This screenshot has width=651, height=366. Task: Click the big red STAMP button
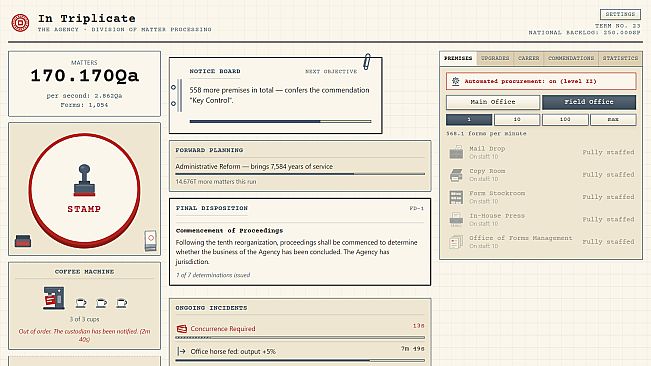(84, 190)
